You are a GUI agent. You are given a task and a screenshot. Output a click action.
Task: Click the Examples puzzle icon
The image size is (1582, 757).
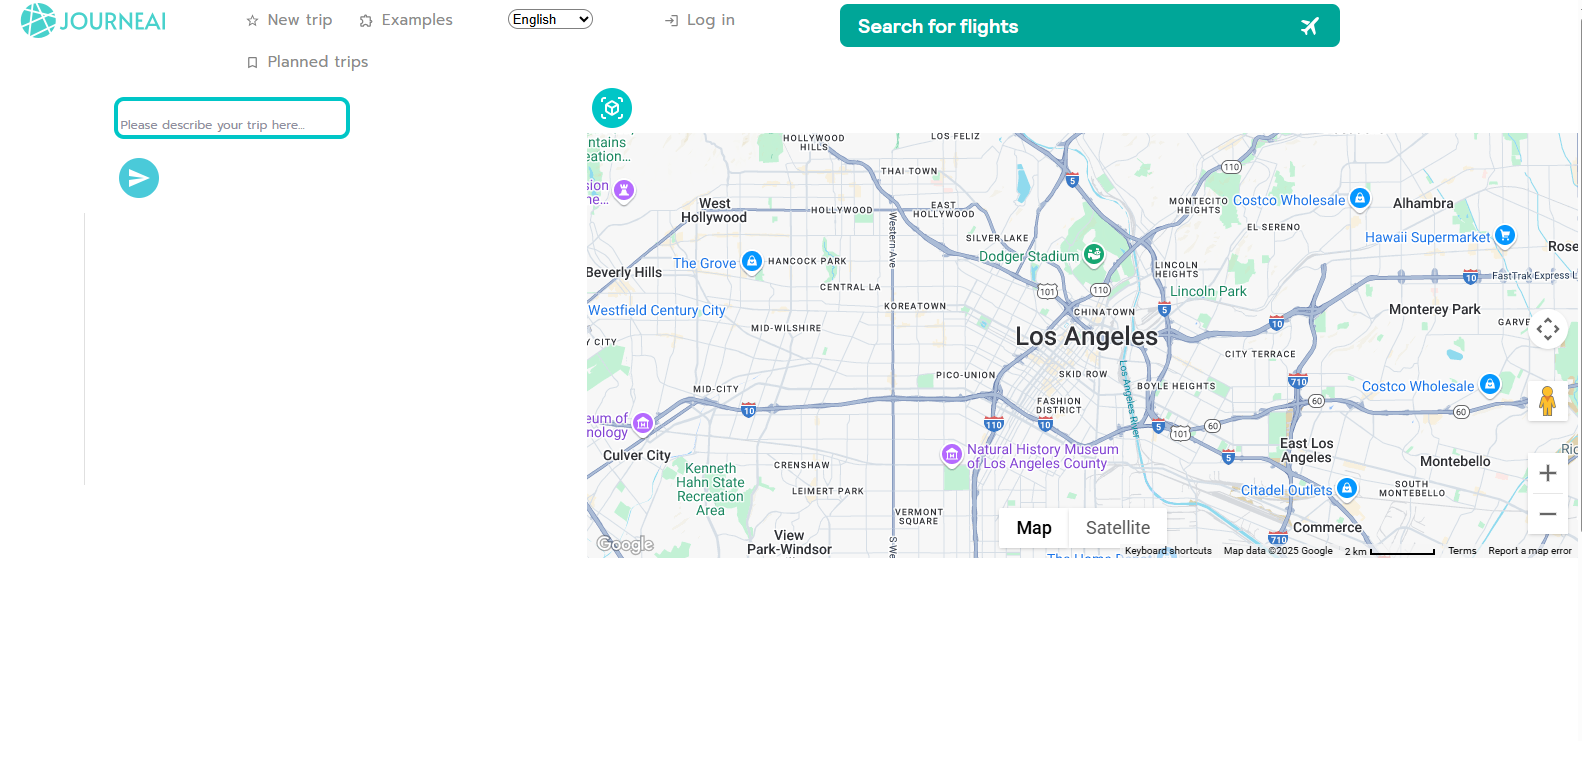coord(366,21)
